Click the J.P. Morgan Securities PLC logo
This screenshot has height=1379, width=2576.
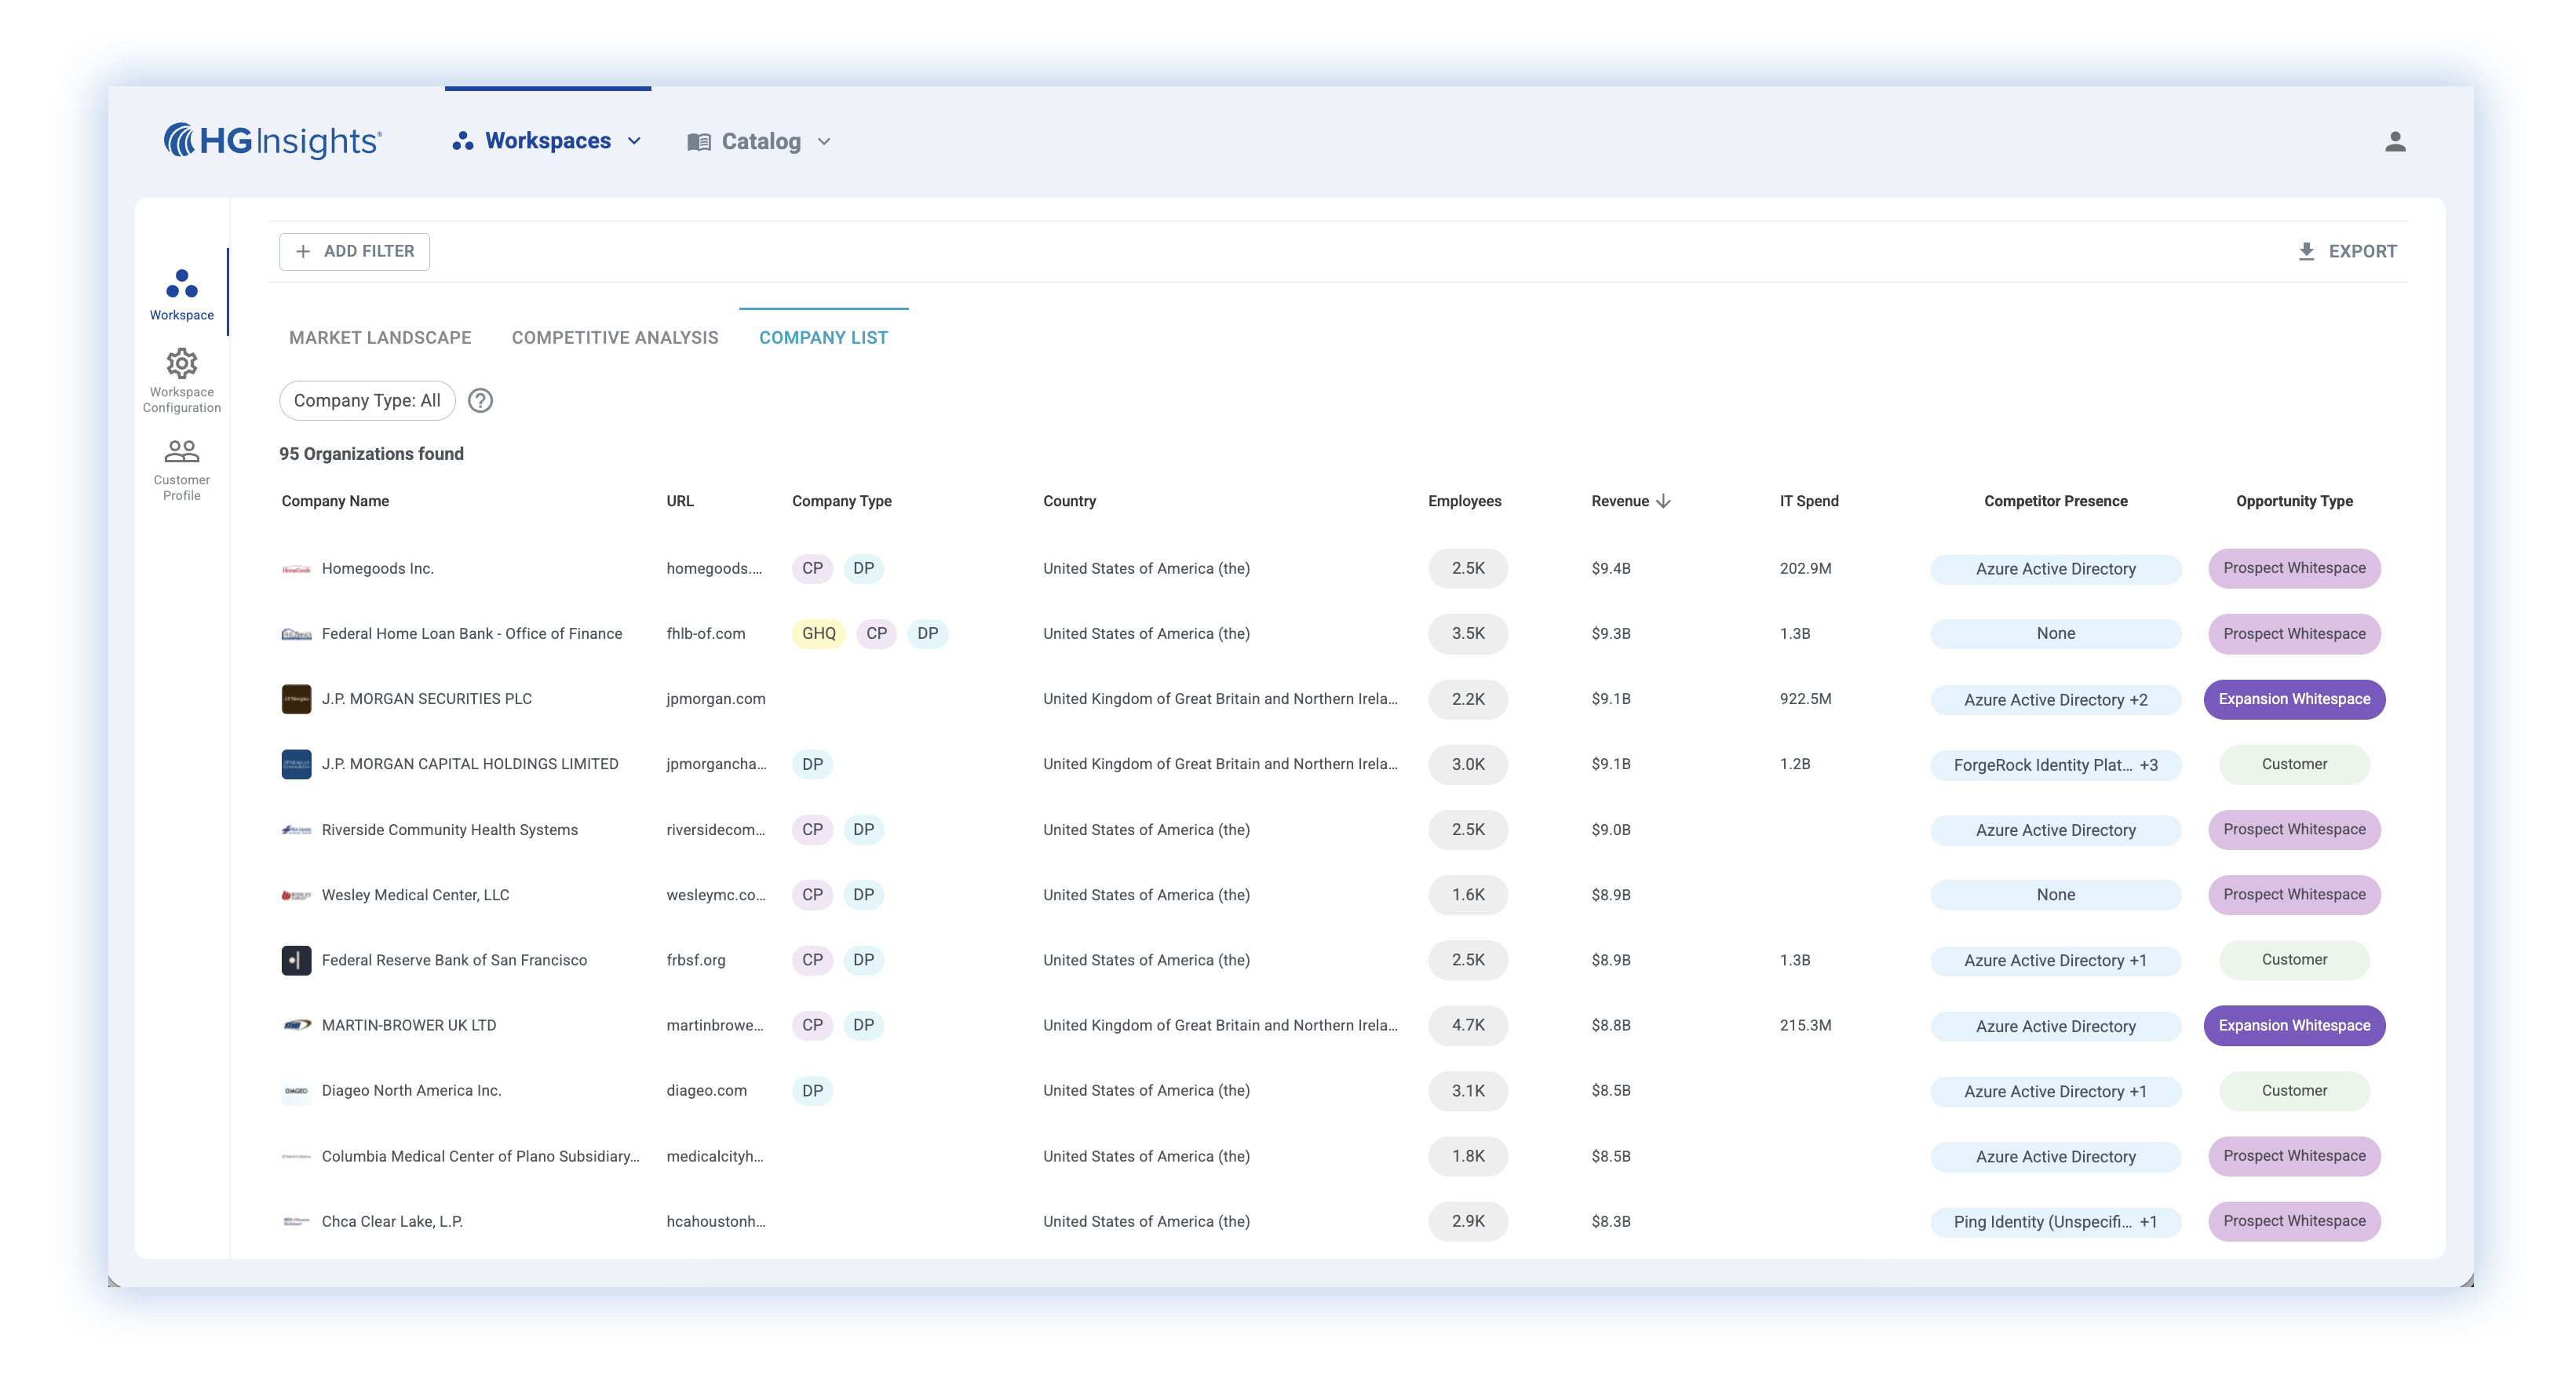pos(296,699)
